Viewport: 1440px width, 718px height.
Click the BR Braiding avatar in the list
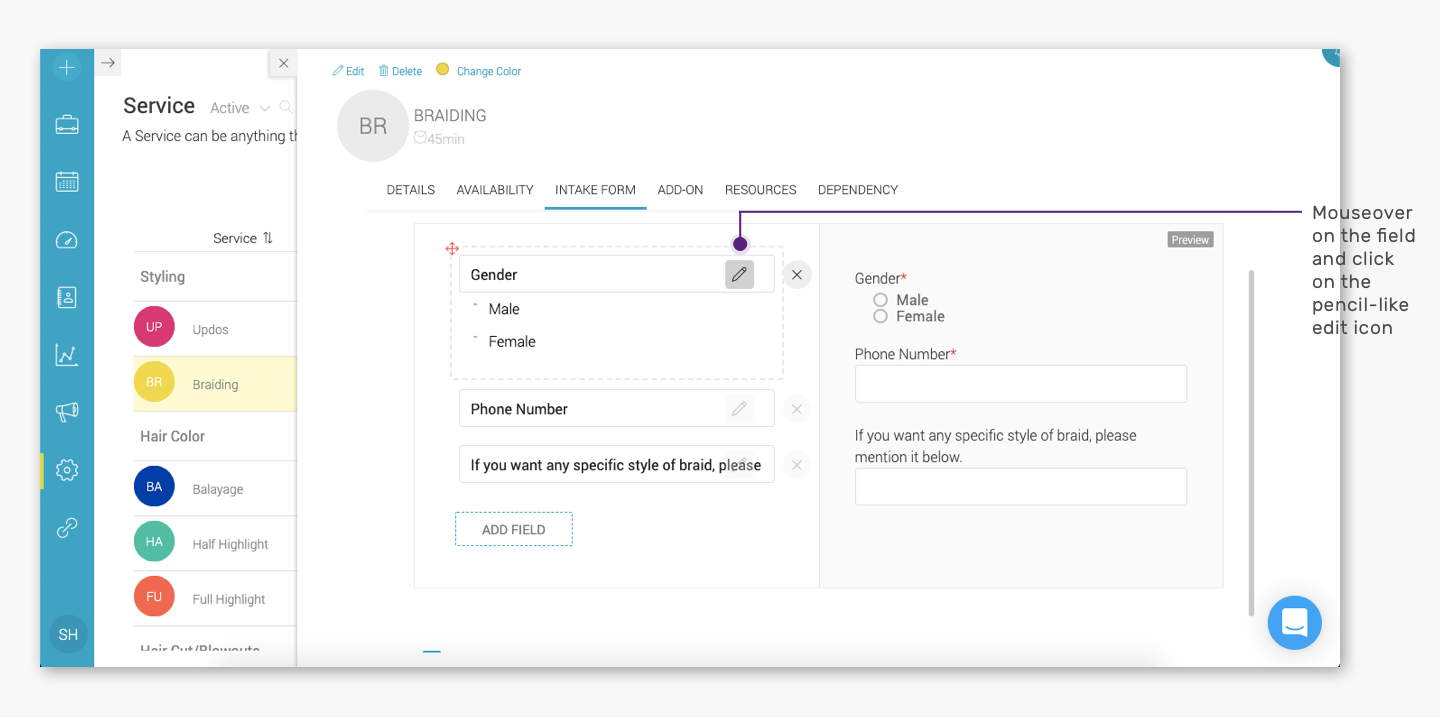(x=154, y=382)
